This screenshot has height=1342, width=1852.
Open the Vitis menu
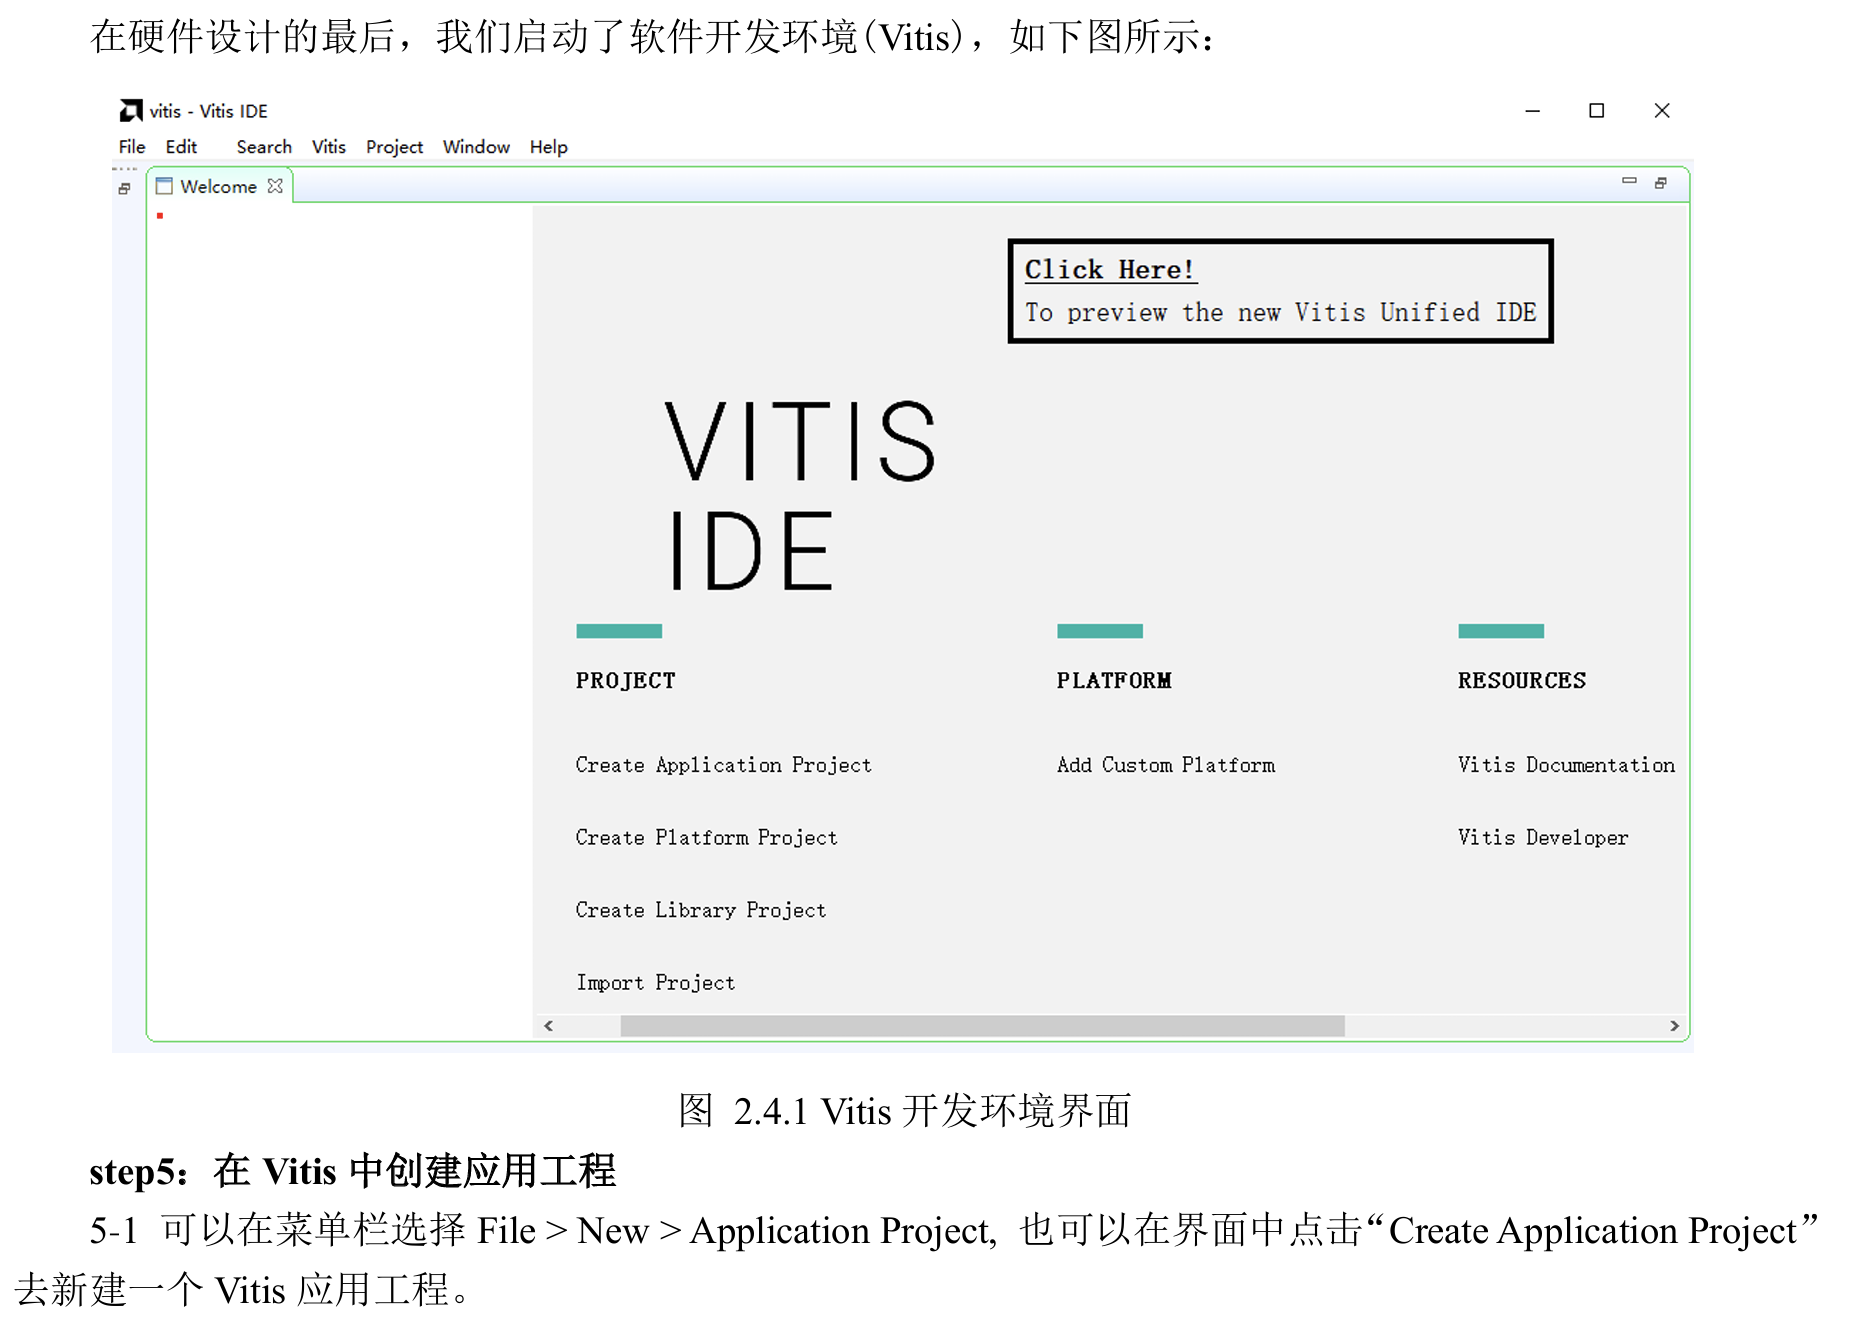tap(328, 147)
